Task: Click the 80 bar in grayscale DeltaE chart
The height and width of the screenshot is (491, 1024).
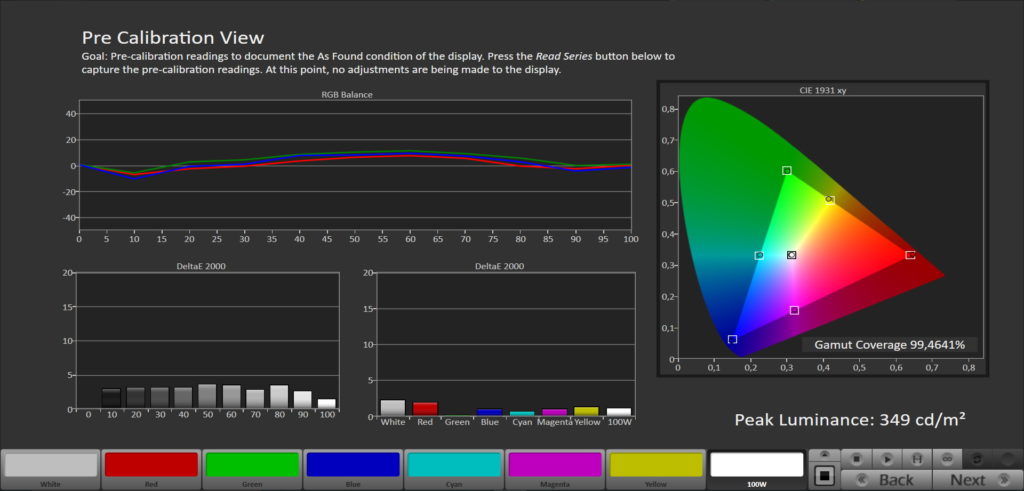Action: click(279, 397)
